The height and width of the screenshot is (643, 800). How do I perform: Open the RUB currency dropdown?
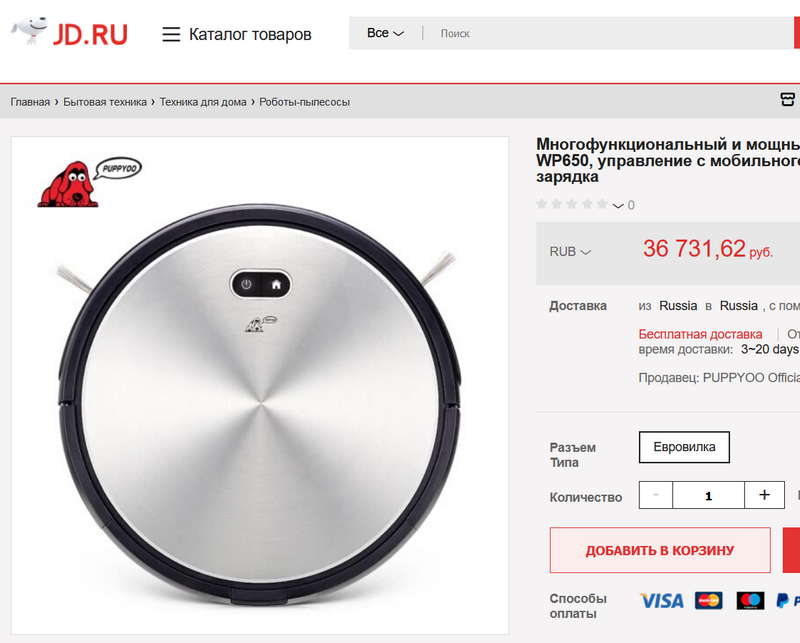click(570, 252)
